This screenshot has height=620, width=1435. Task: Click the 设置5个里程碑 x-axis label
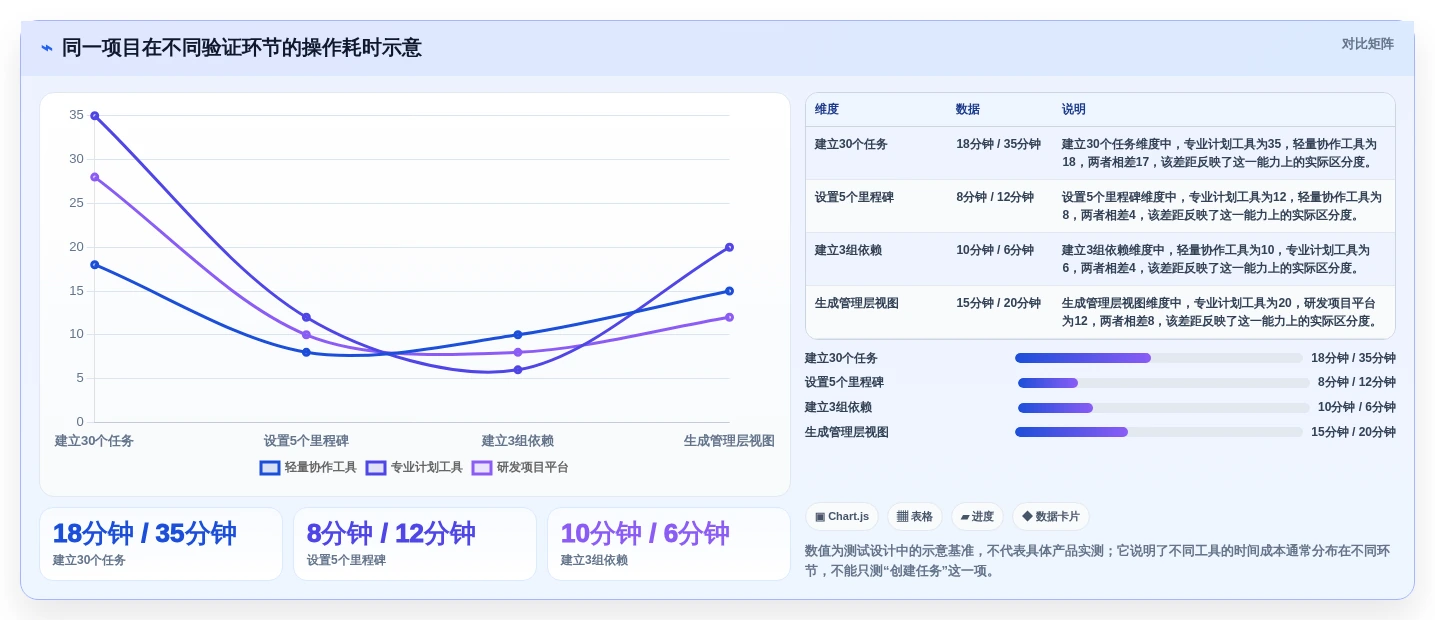click(306, 441)
